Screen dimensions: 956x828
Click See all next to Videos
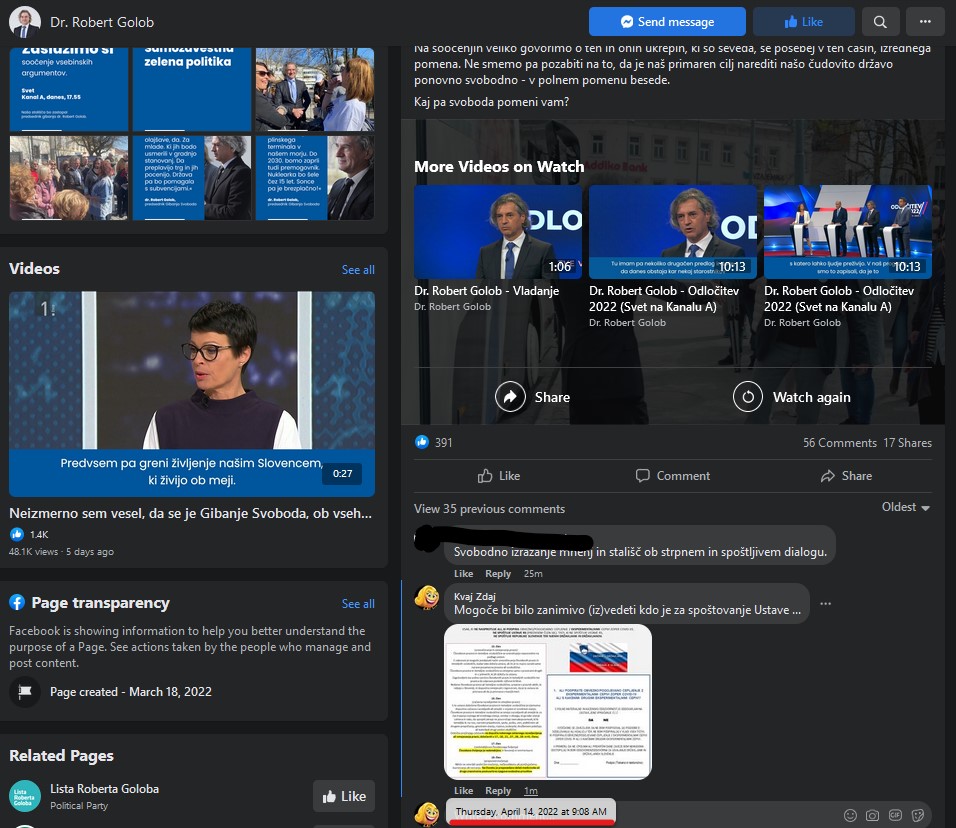coord(358,270)
